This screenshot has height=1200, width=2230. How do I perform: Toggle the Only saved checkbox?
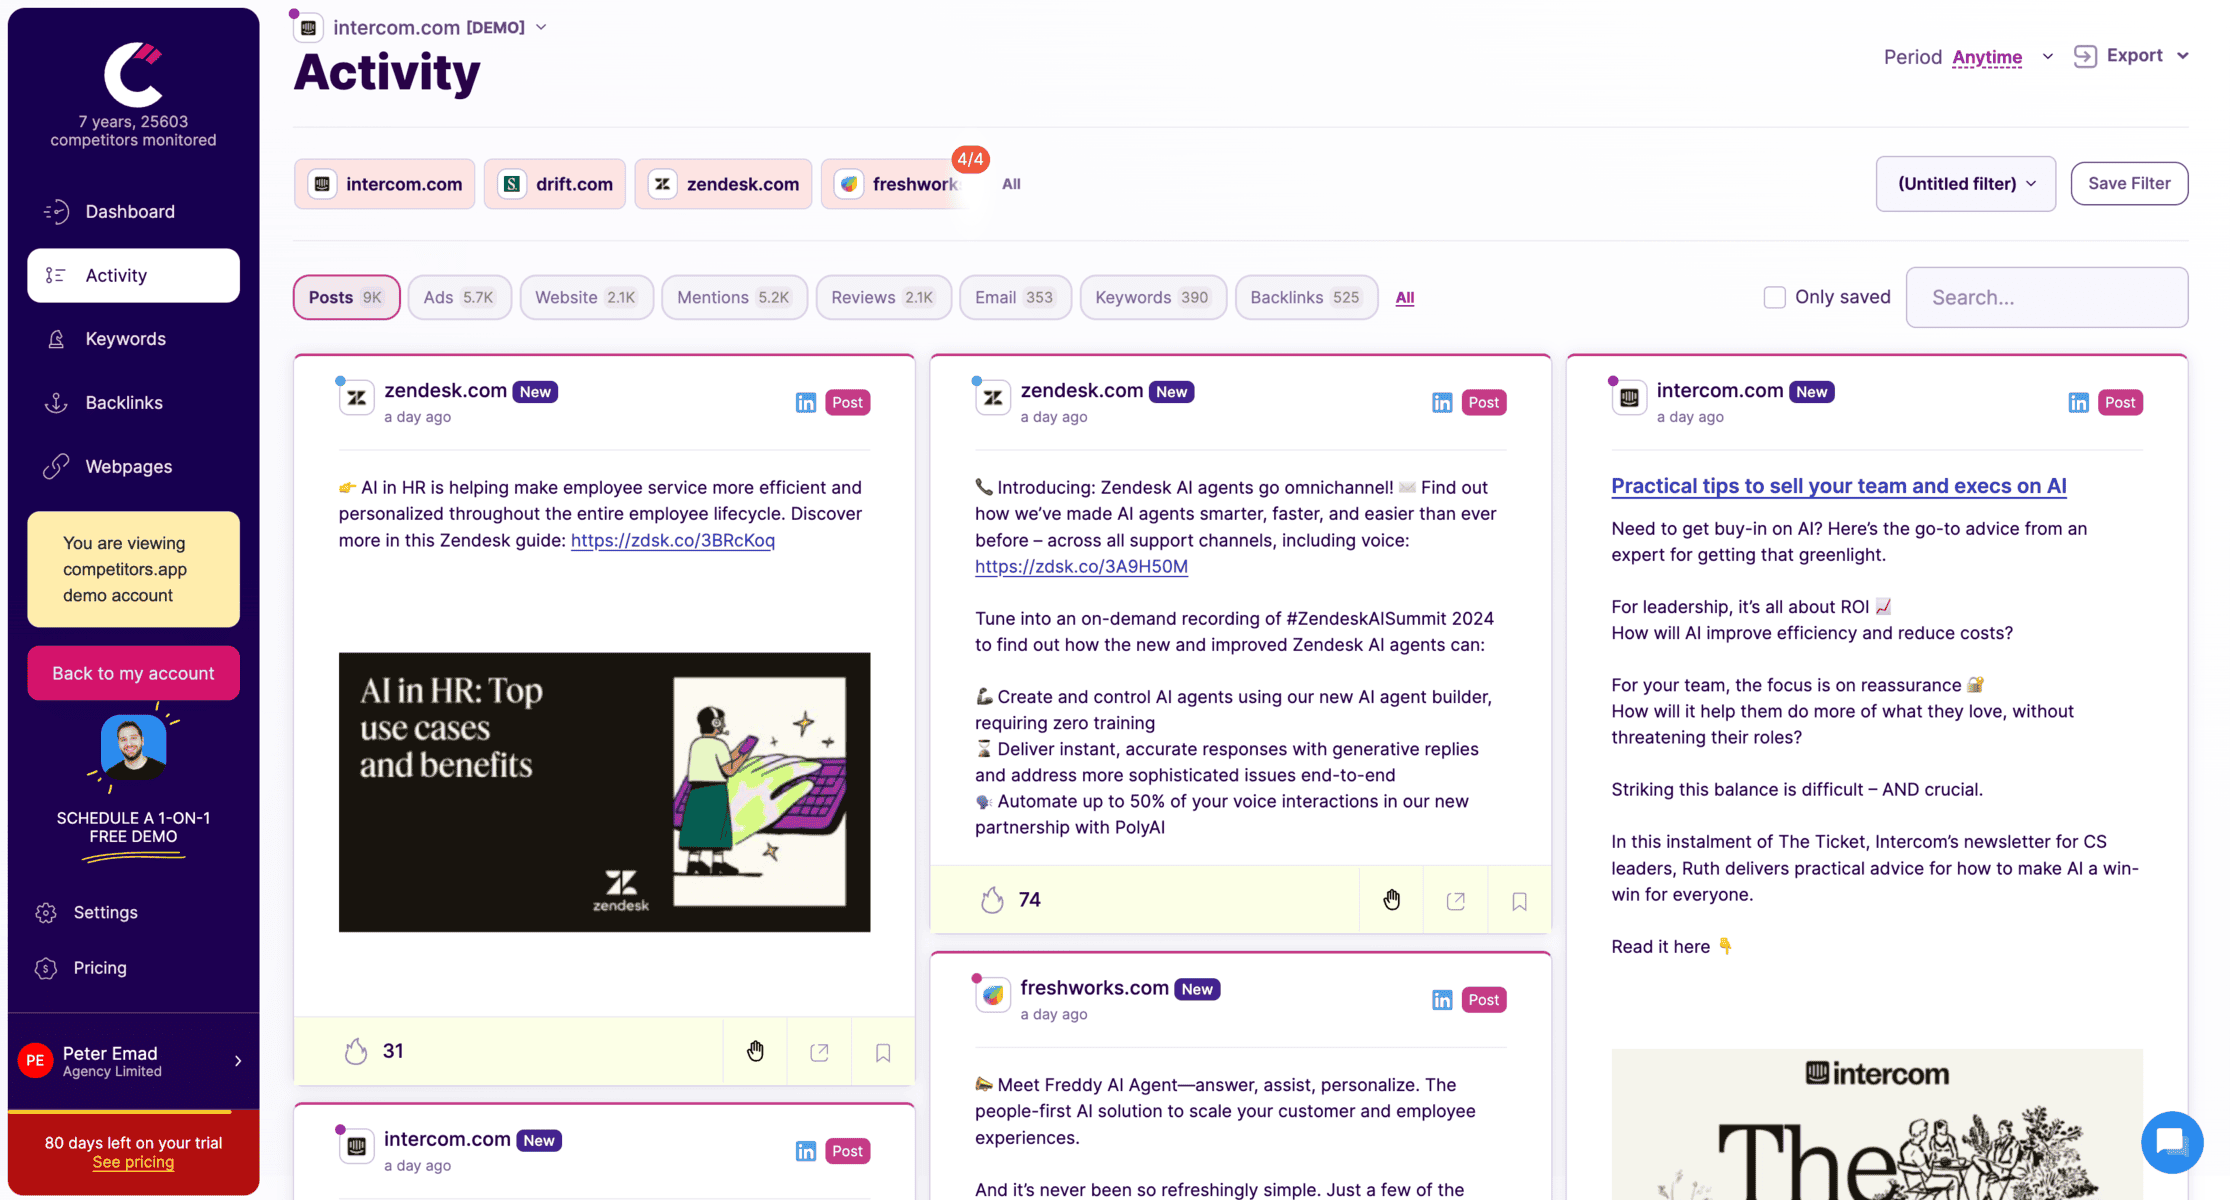point(1775,297)
